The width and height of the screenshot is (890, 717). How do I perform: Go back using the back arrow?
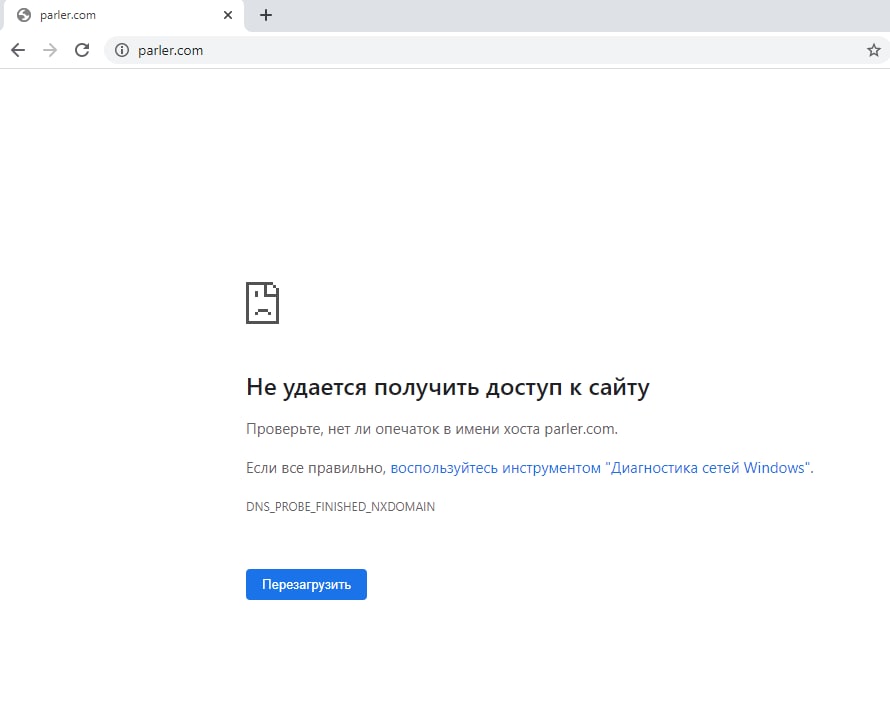18,51
